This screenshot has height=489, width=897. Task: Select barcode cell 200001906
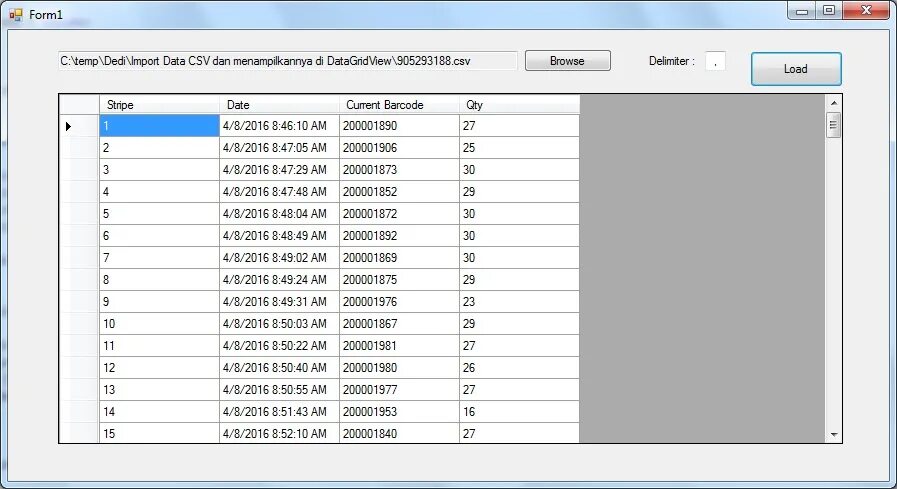pos(399,148)
